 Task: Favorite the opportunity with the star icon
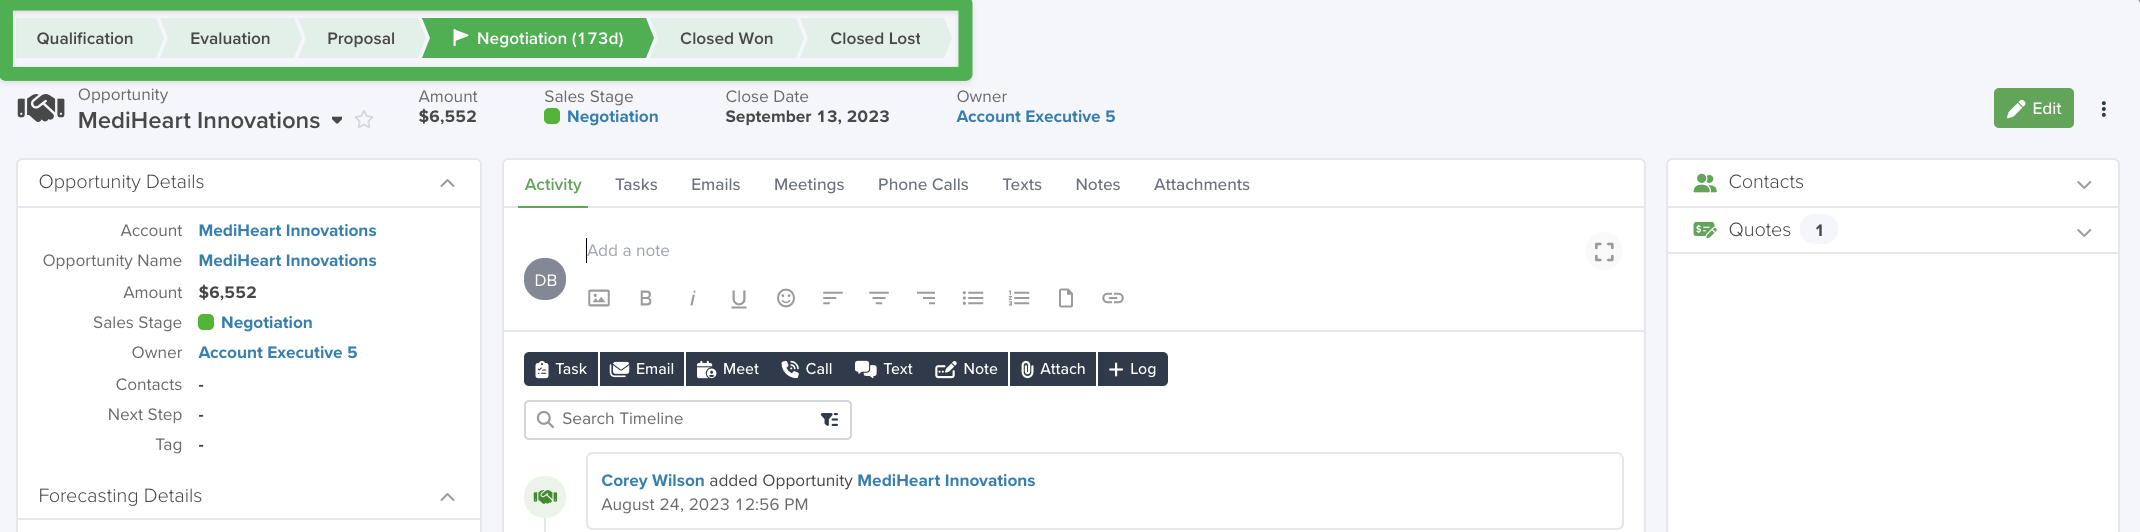point(364,120)
